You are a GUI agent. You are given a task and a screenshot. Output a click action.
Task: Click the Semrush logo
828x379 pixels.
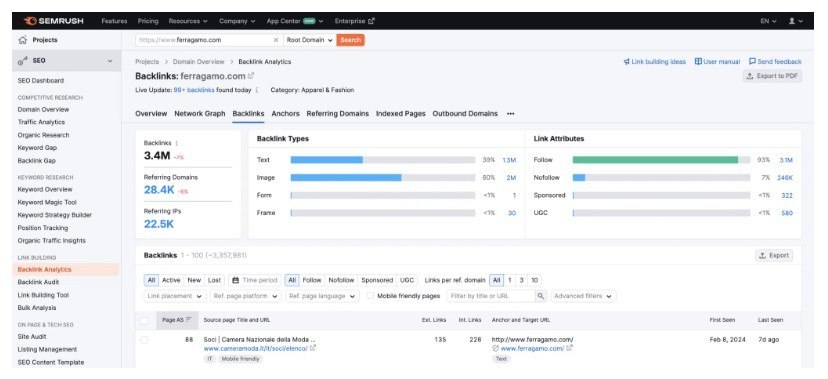click(x=53, y=21)
